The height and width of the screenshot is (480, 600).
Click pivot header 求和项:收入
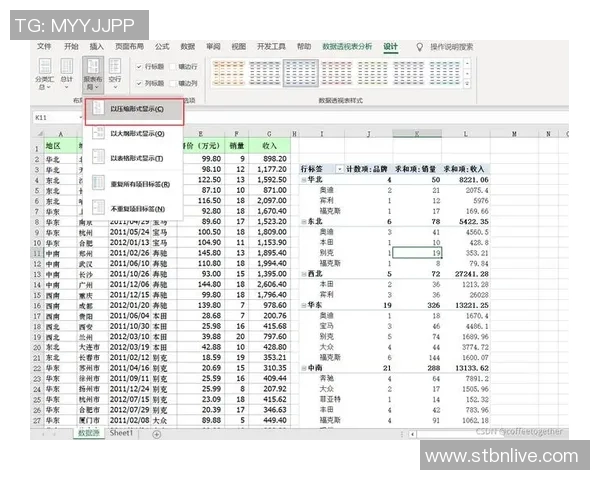coord(464,169)
